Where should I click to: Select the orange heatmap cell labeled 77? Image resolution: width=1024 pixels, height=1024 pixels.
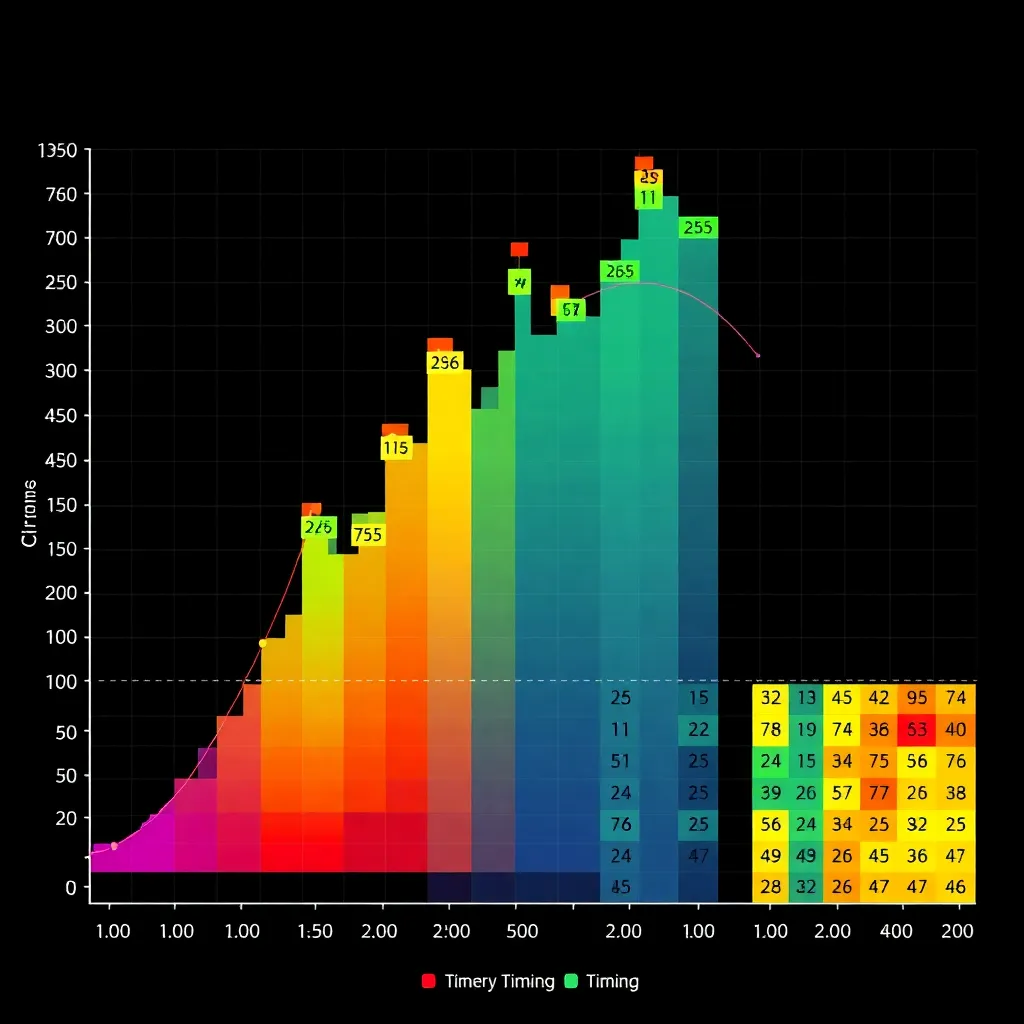(879, 794)
